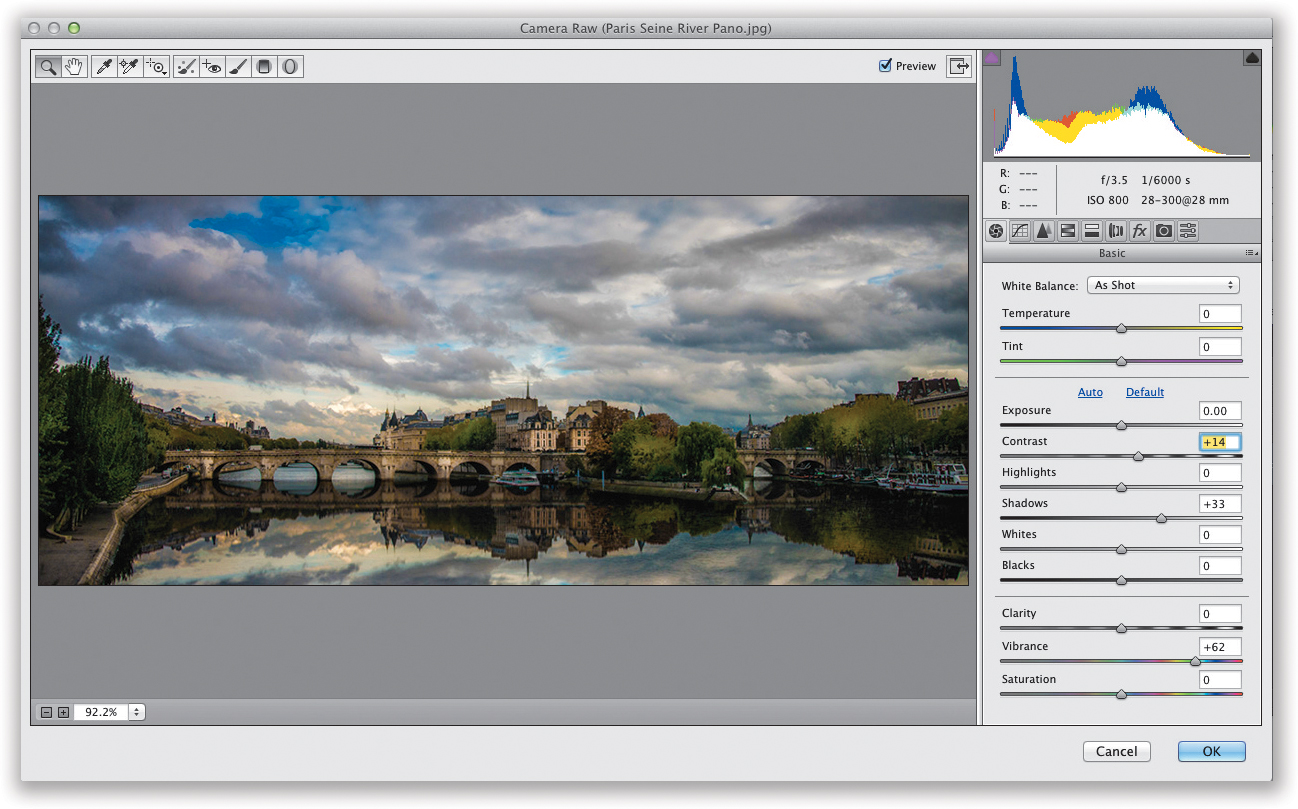
Task: Open the Split Toning panel
Action: point(1092,231)
